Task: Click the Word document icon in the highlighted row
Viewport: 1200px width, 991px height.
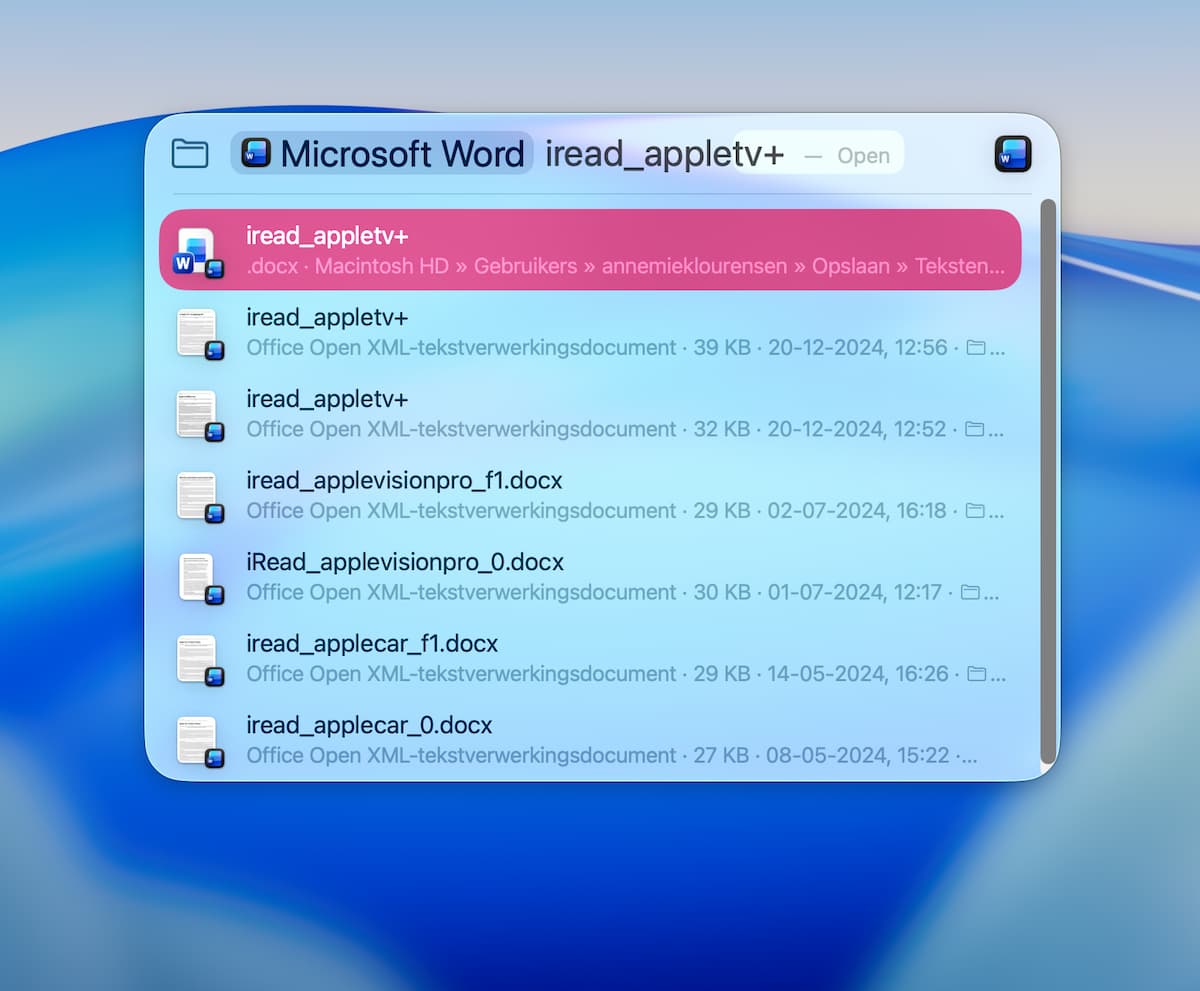Action: pyautogui.click(x=198, y=251)
